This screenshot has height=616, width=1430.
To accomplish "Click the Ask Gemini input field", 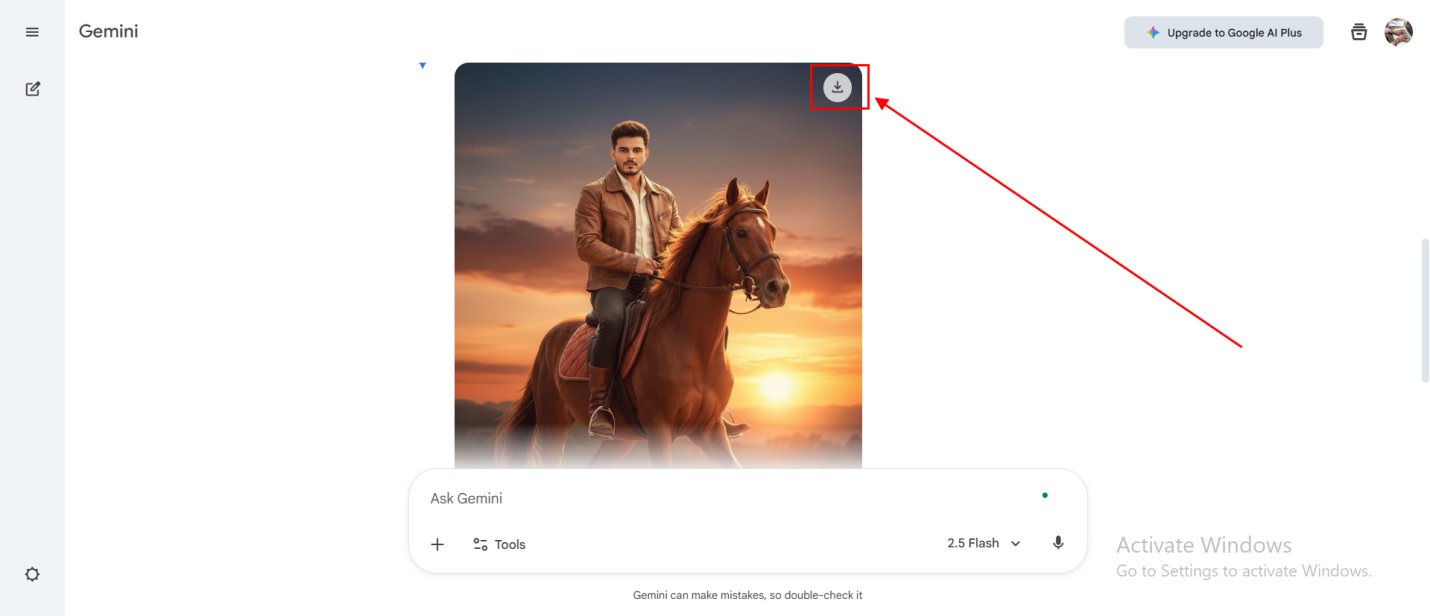I will (x=600, y=497).
